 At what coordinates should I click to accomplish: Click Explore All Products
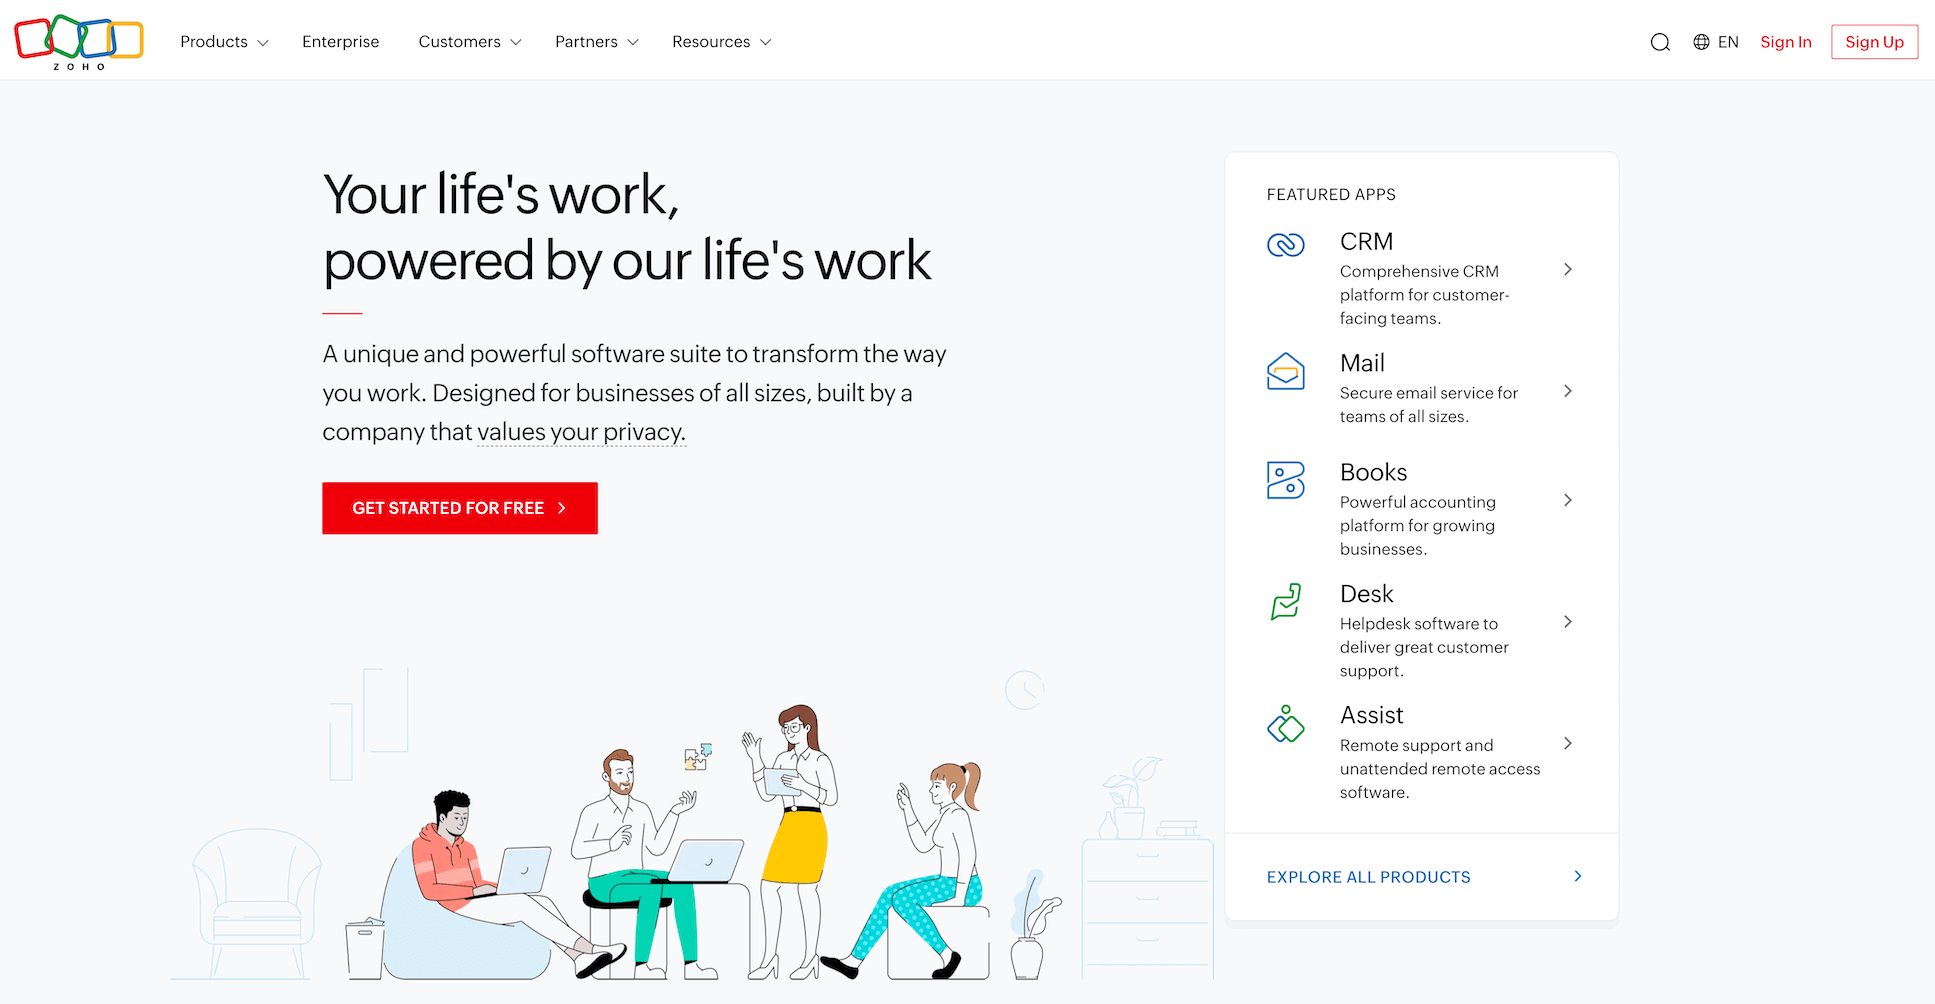1368,877
